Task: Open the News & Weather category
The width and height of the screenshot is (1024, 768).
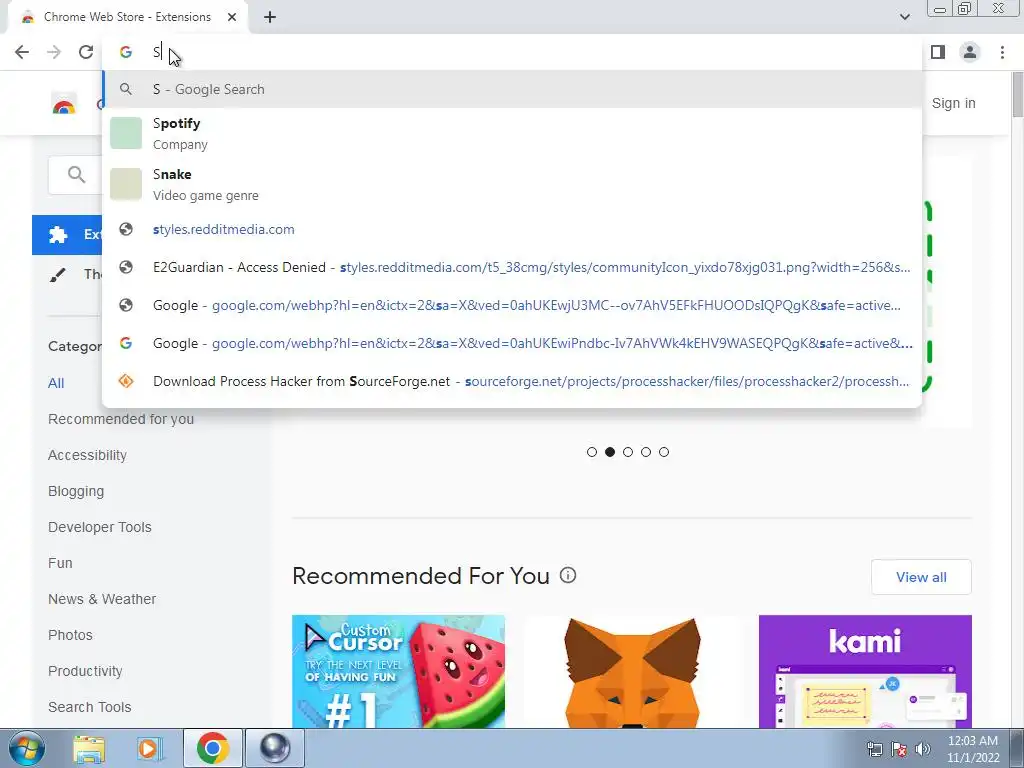Action: pyautogui.click(x=102, y=599)
